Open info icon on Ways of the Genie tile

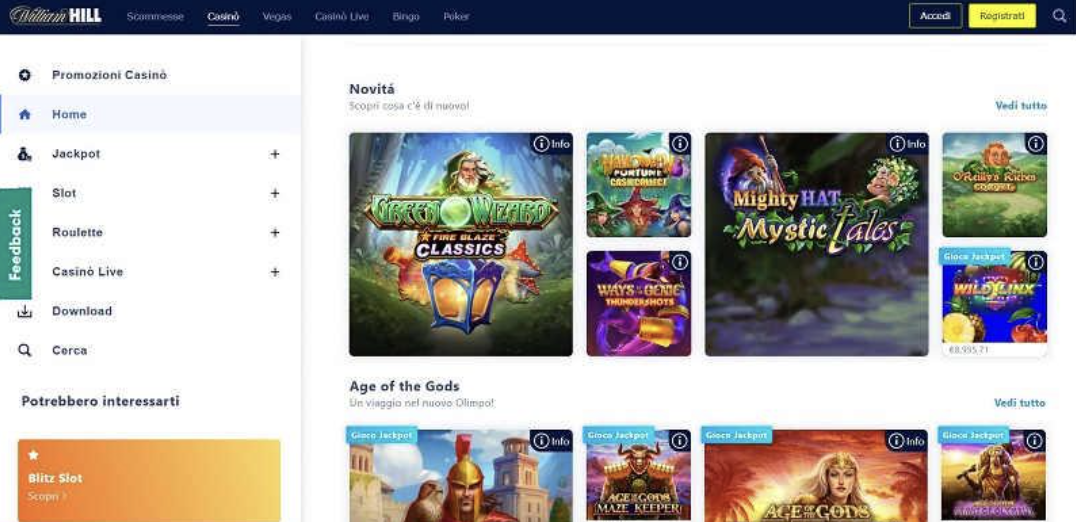pyautogui.click(x=679, y=262)
